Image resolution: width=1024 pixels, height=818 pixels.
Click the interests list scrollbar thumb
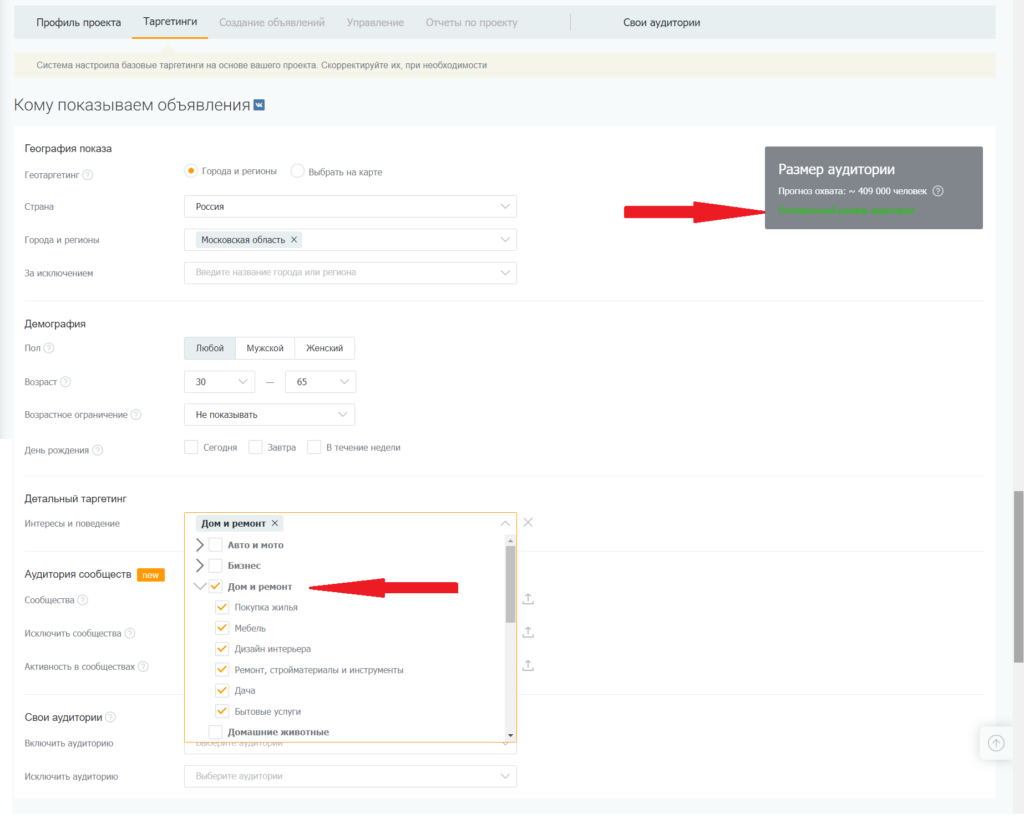[x=510, y=584]
